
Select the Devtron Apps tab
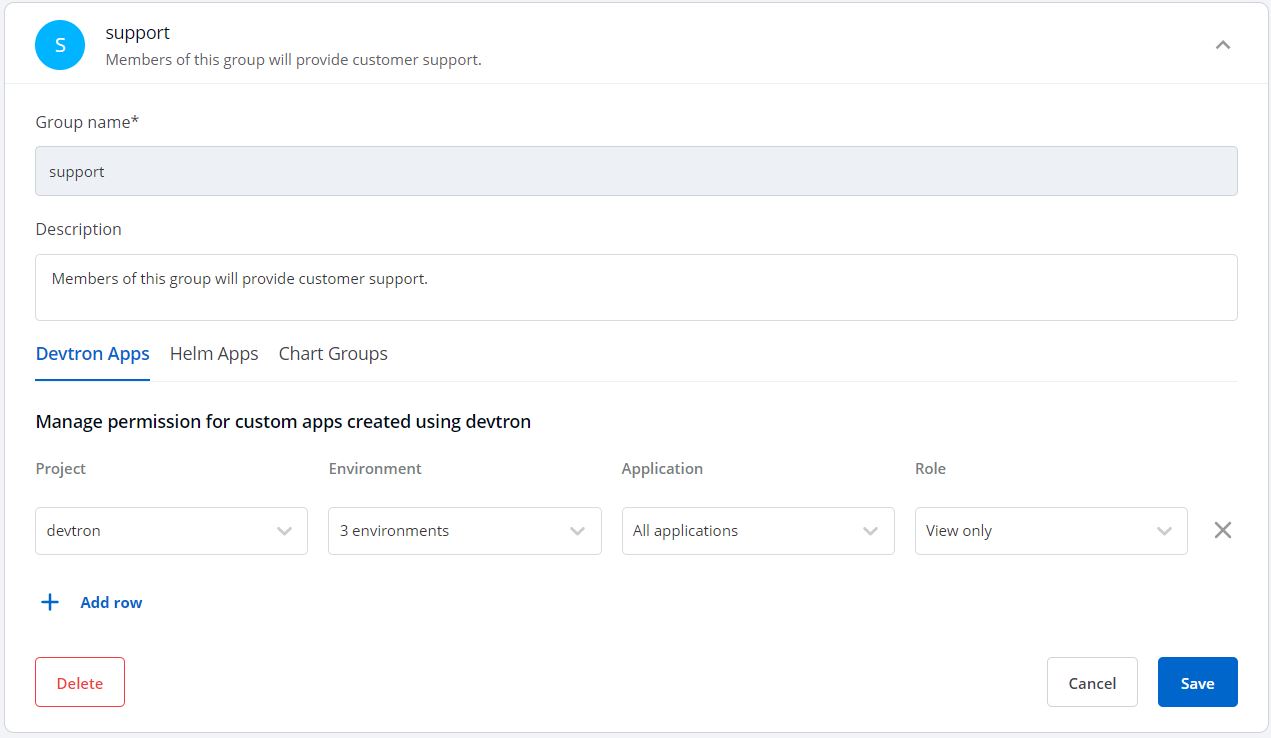pos(92,354)
